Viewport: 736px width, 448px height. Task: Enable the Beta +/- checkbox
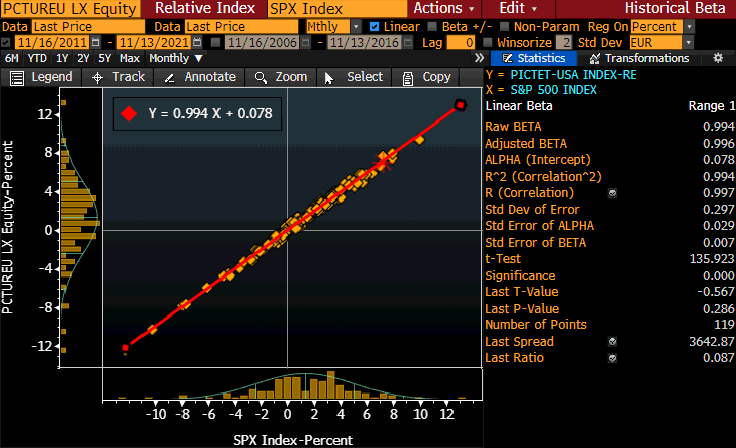pyautogui.click(x=432, y=27)
